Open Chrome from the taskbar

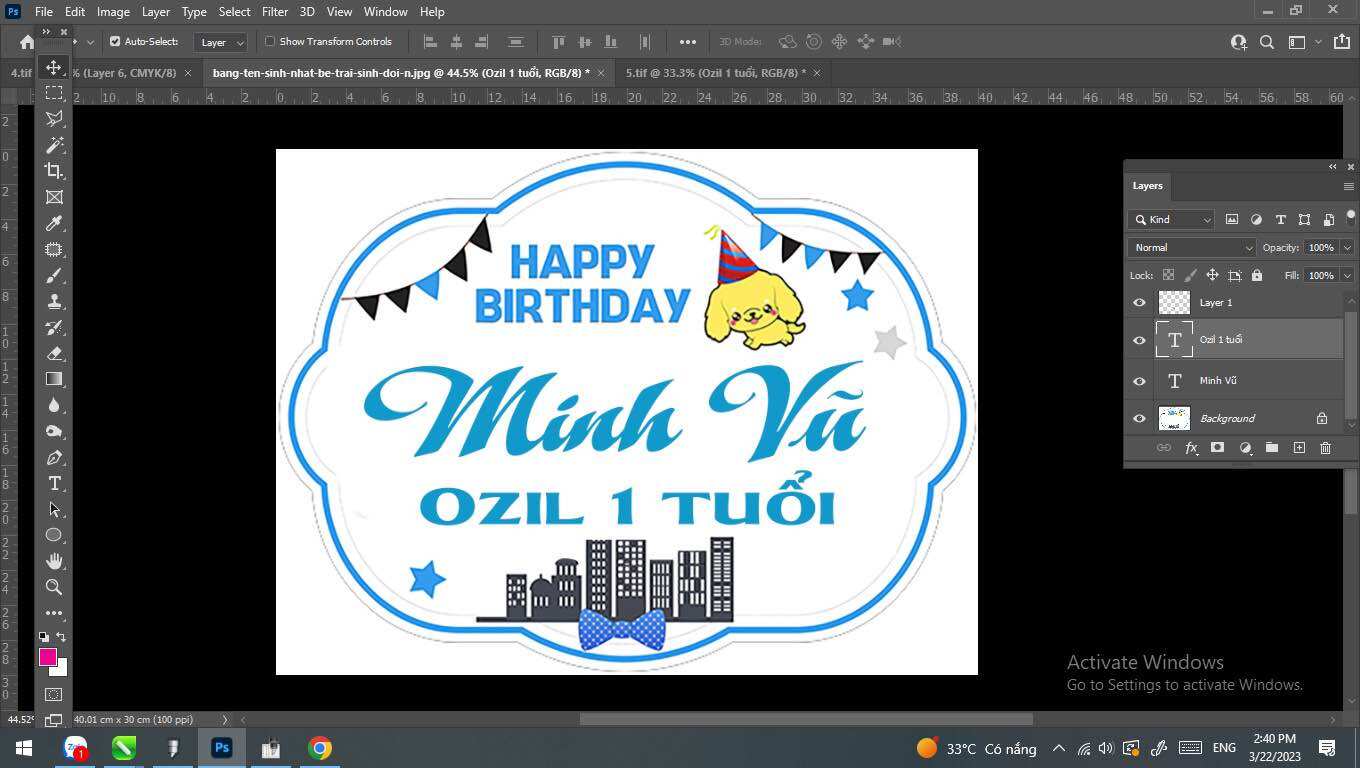click(320, 748)
